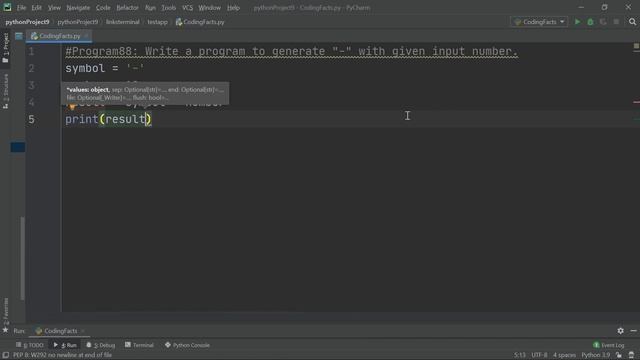640x360 pixels.
Task: Click the PyCharm logo in the title bar
Action: pyautogui.click(x=7, y=7)
